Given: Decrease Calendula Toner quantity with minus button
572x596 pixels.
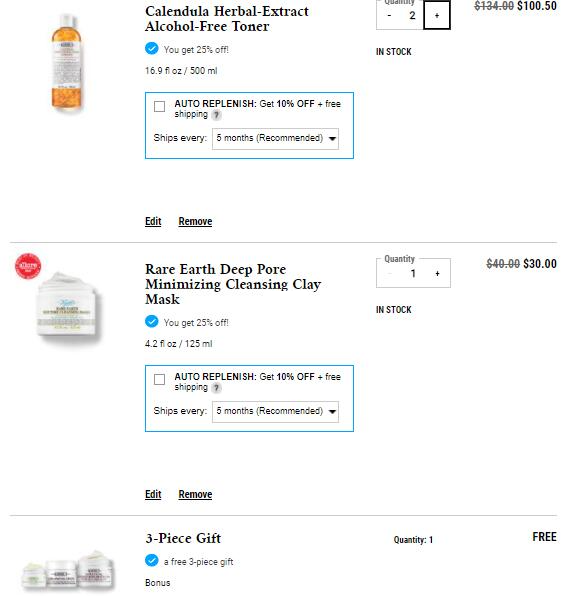Looking at the screenshot, I should (389, 15).
